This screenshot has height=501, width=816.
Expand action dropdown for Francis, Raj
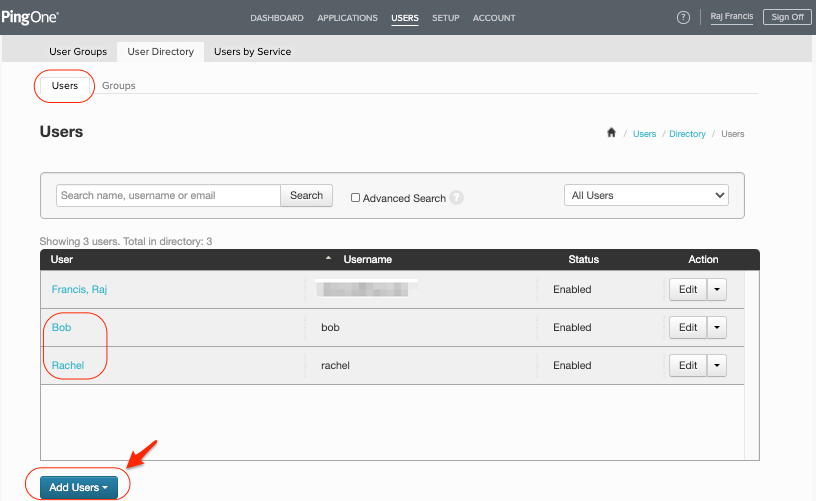pos(717,289)
